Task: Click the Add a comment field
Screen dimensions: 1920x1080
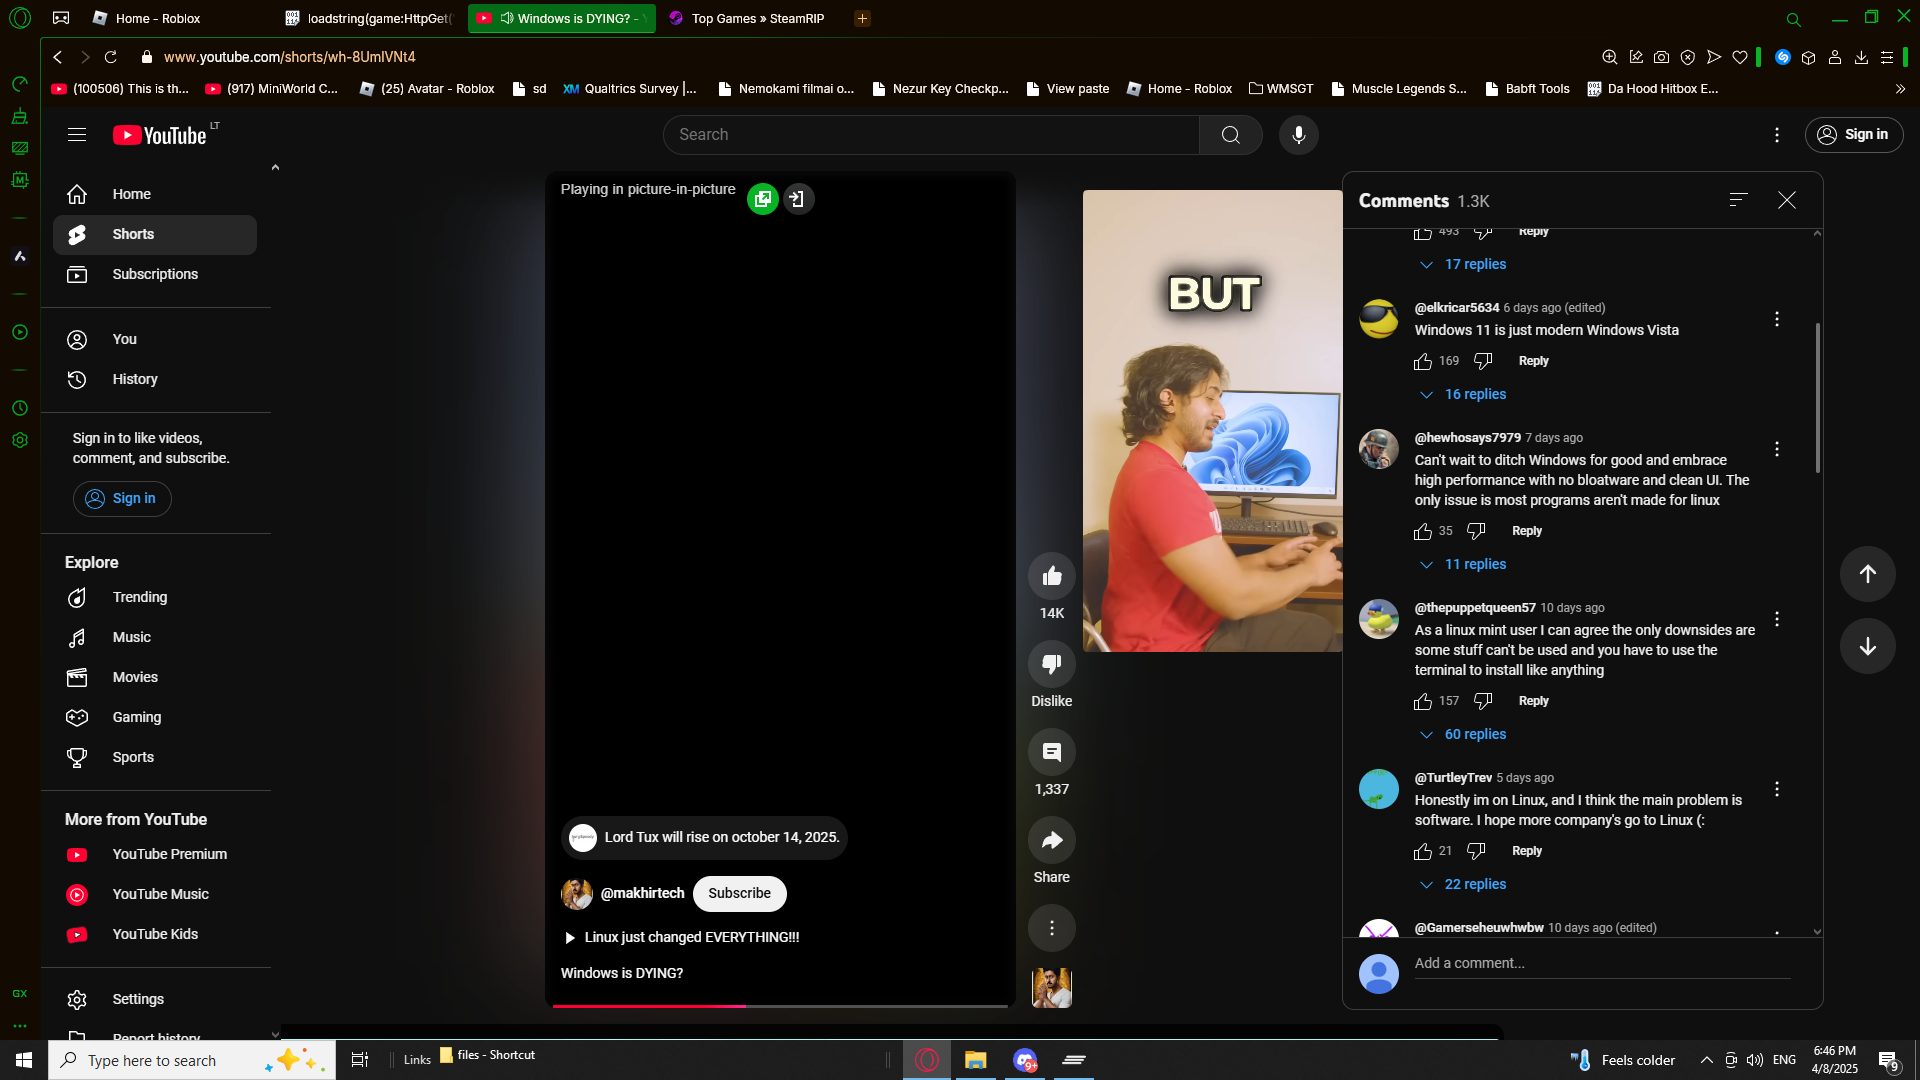Action: tap(1600, 963)
